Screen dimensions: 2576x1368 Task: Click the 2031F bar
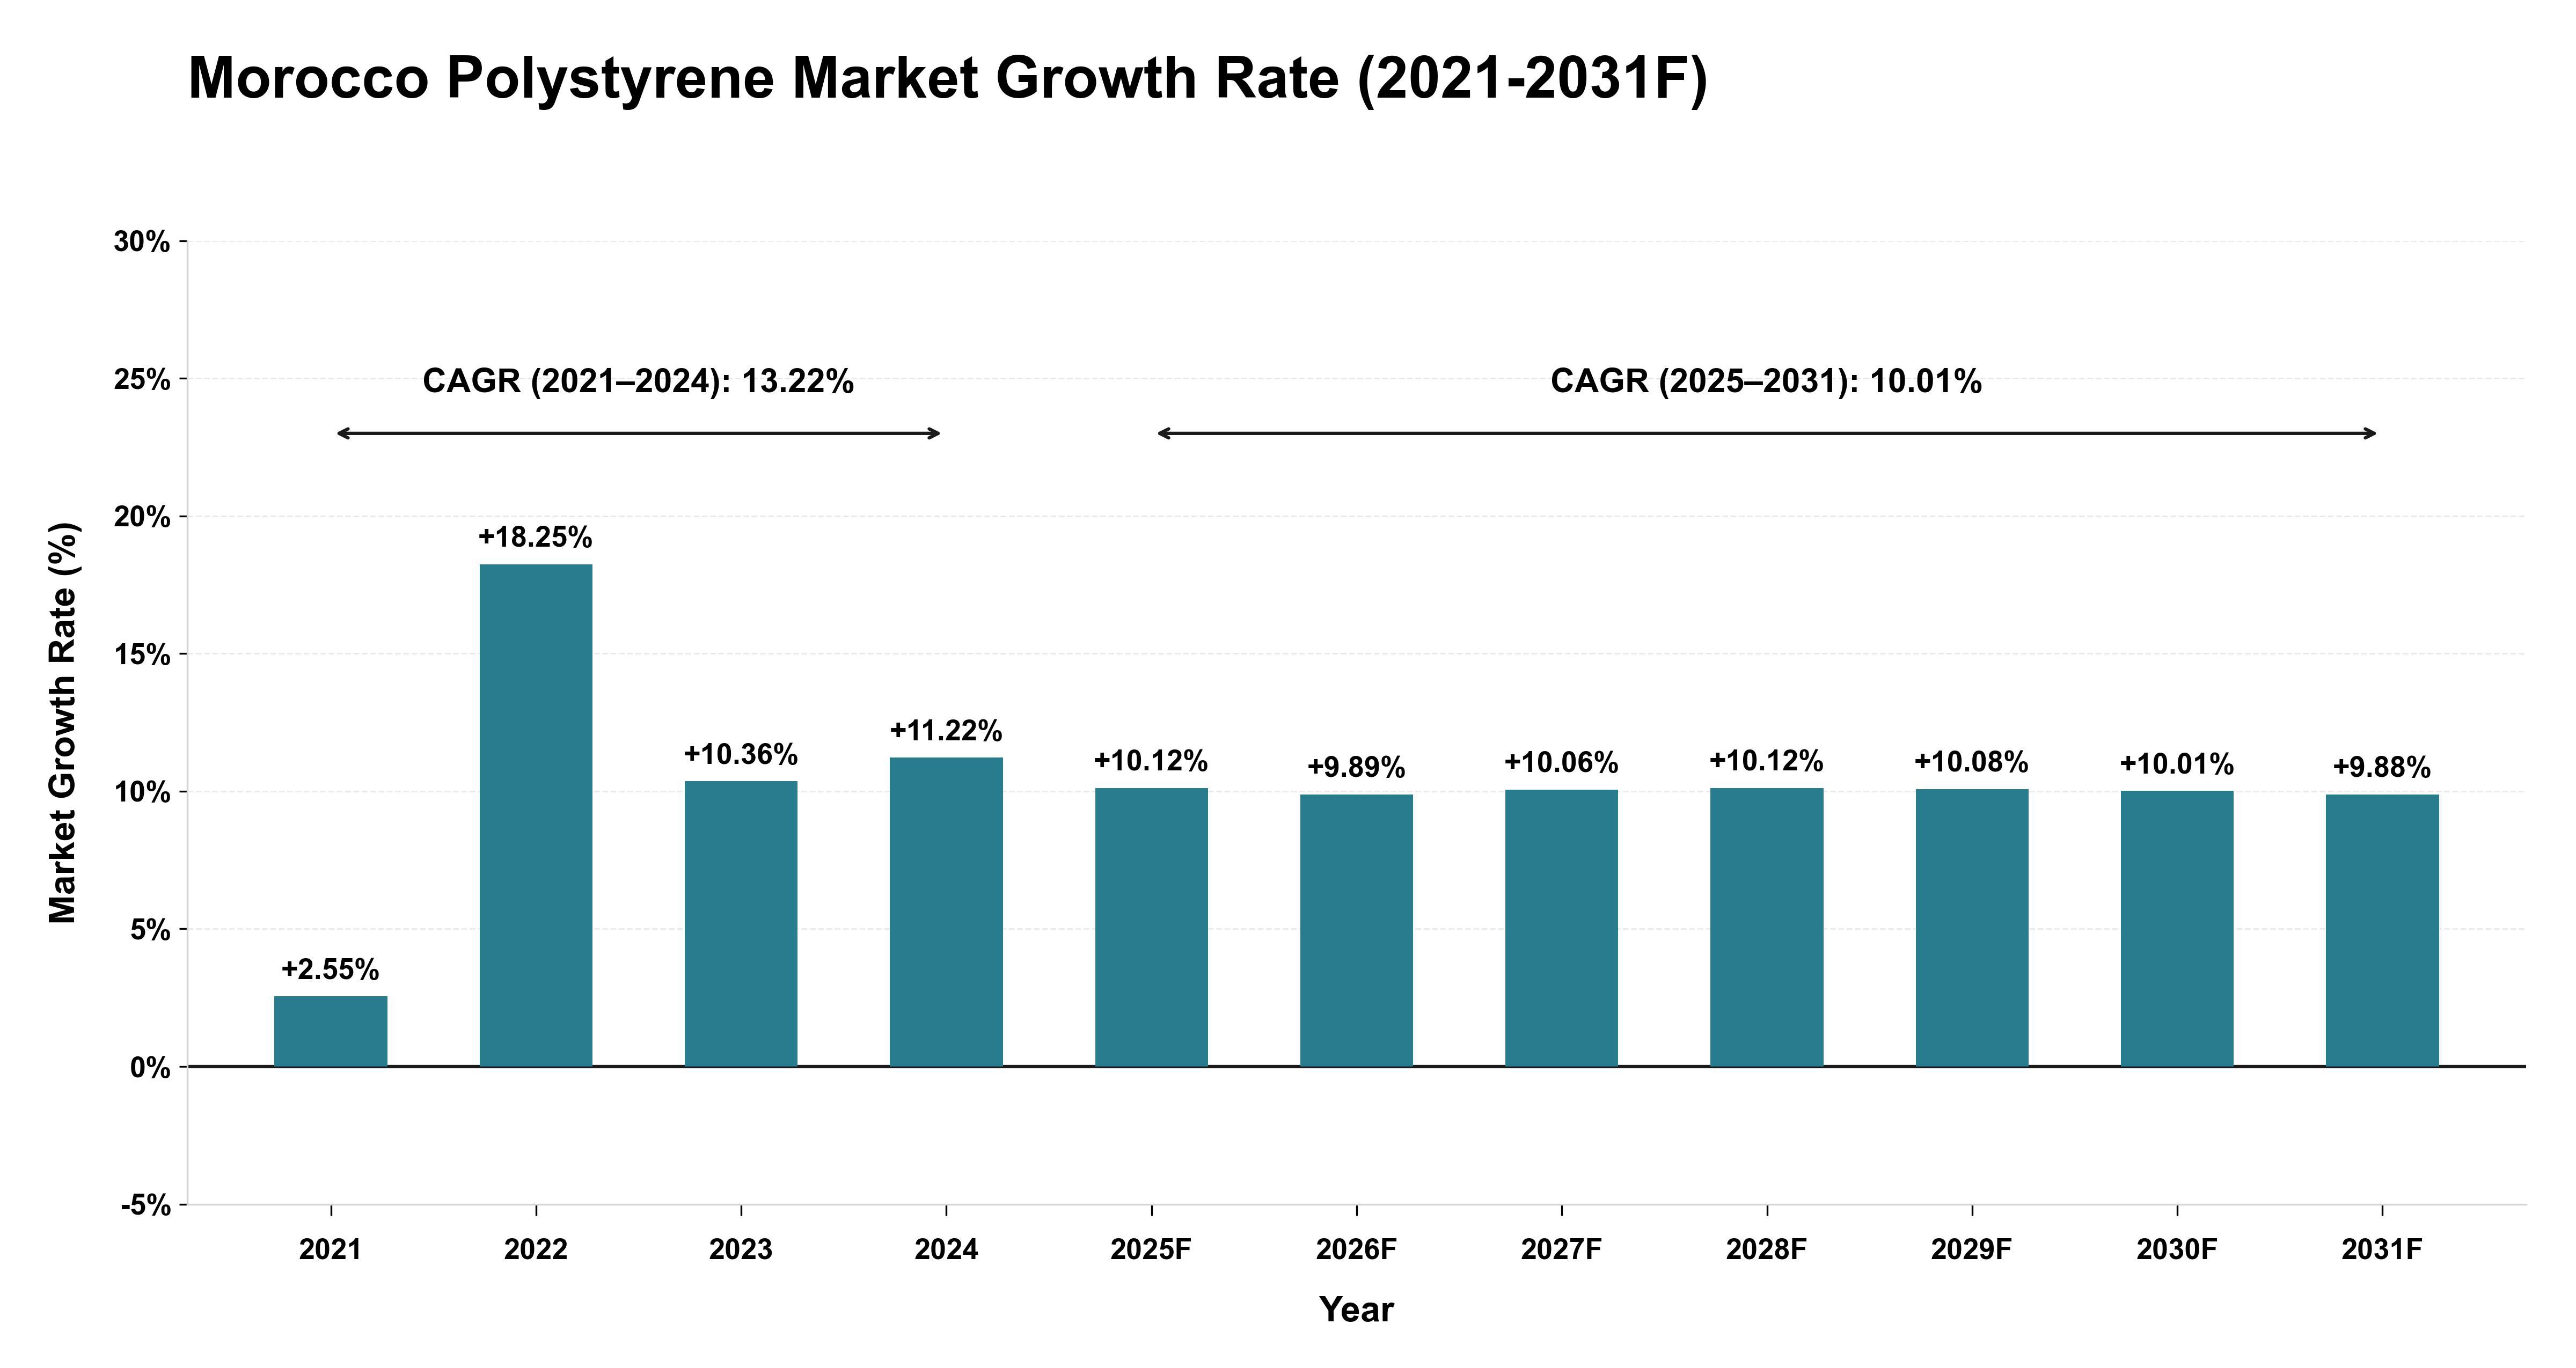(2382, 930)
